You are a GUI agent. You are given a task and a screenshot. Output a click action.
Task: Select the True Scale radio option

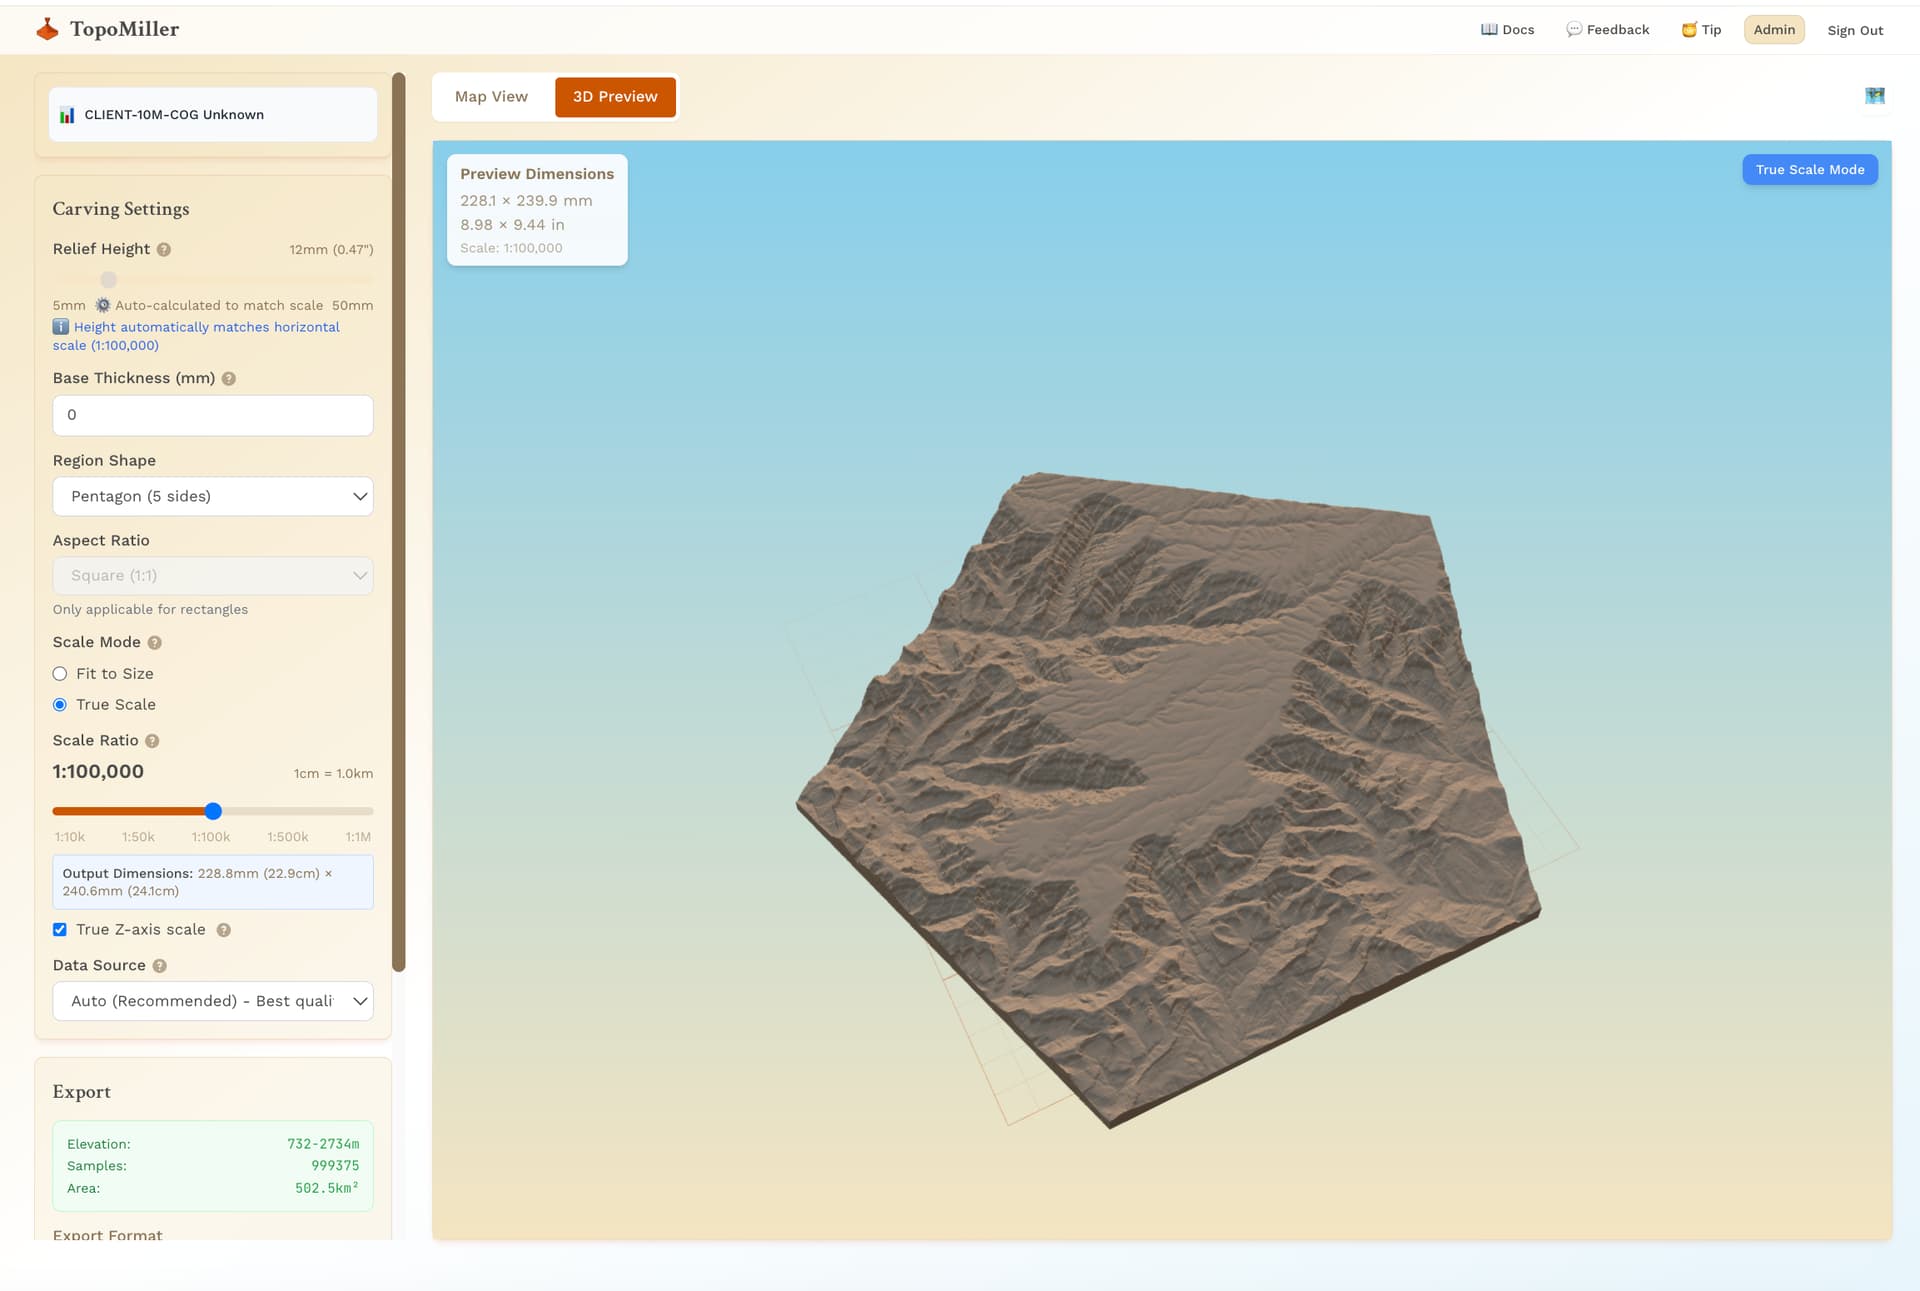[60, 705]
